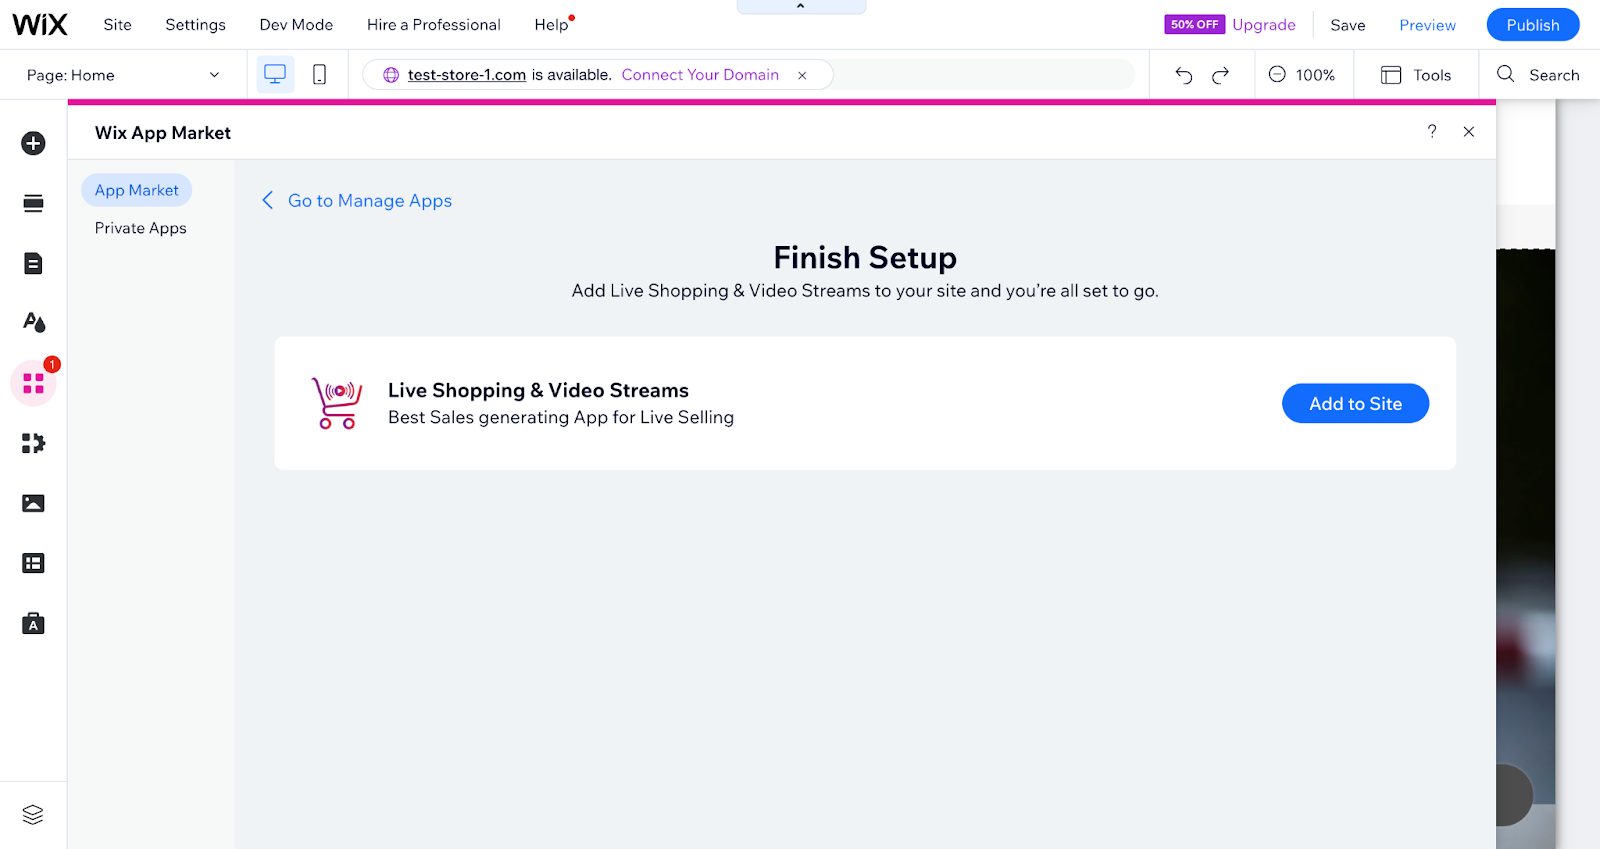Open the Help menu
This screenshot has height=849, width=1600.
point(552,25)
